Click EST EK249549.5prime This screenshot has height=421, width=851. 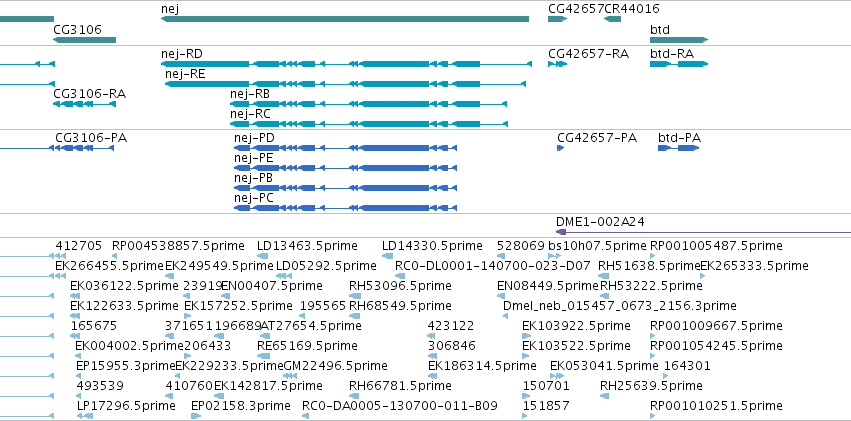(x=219, y=266)
